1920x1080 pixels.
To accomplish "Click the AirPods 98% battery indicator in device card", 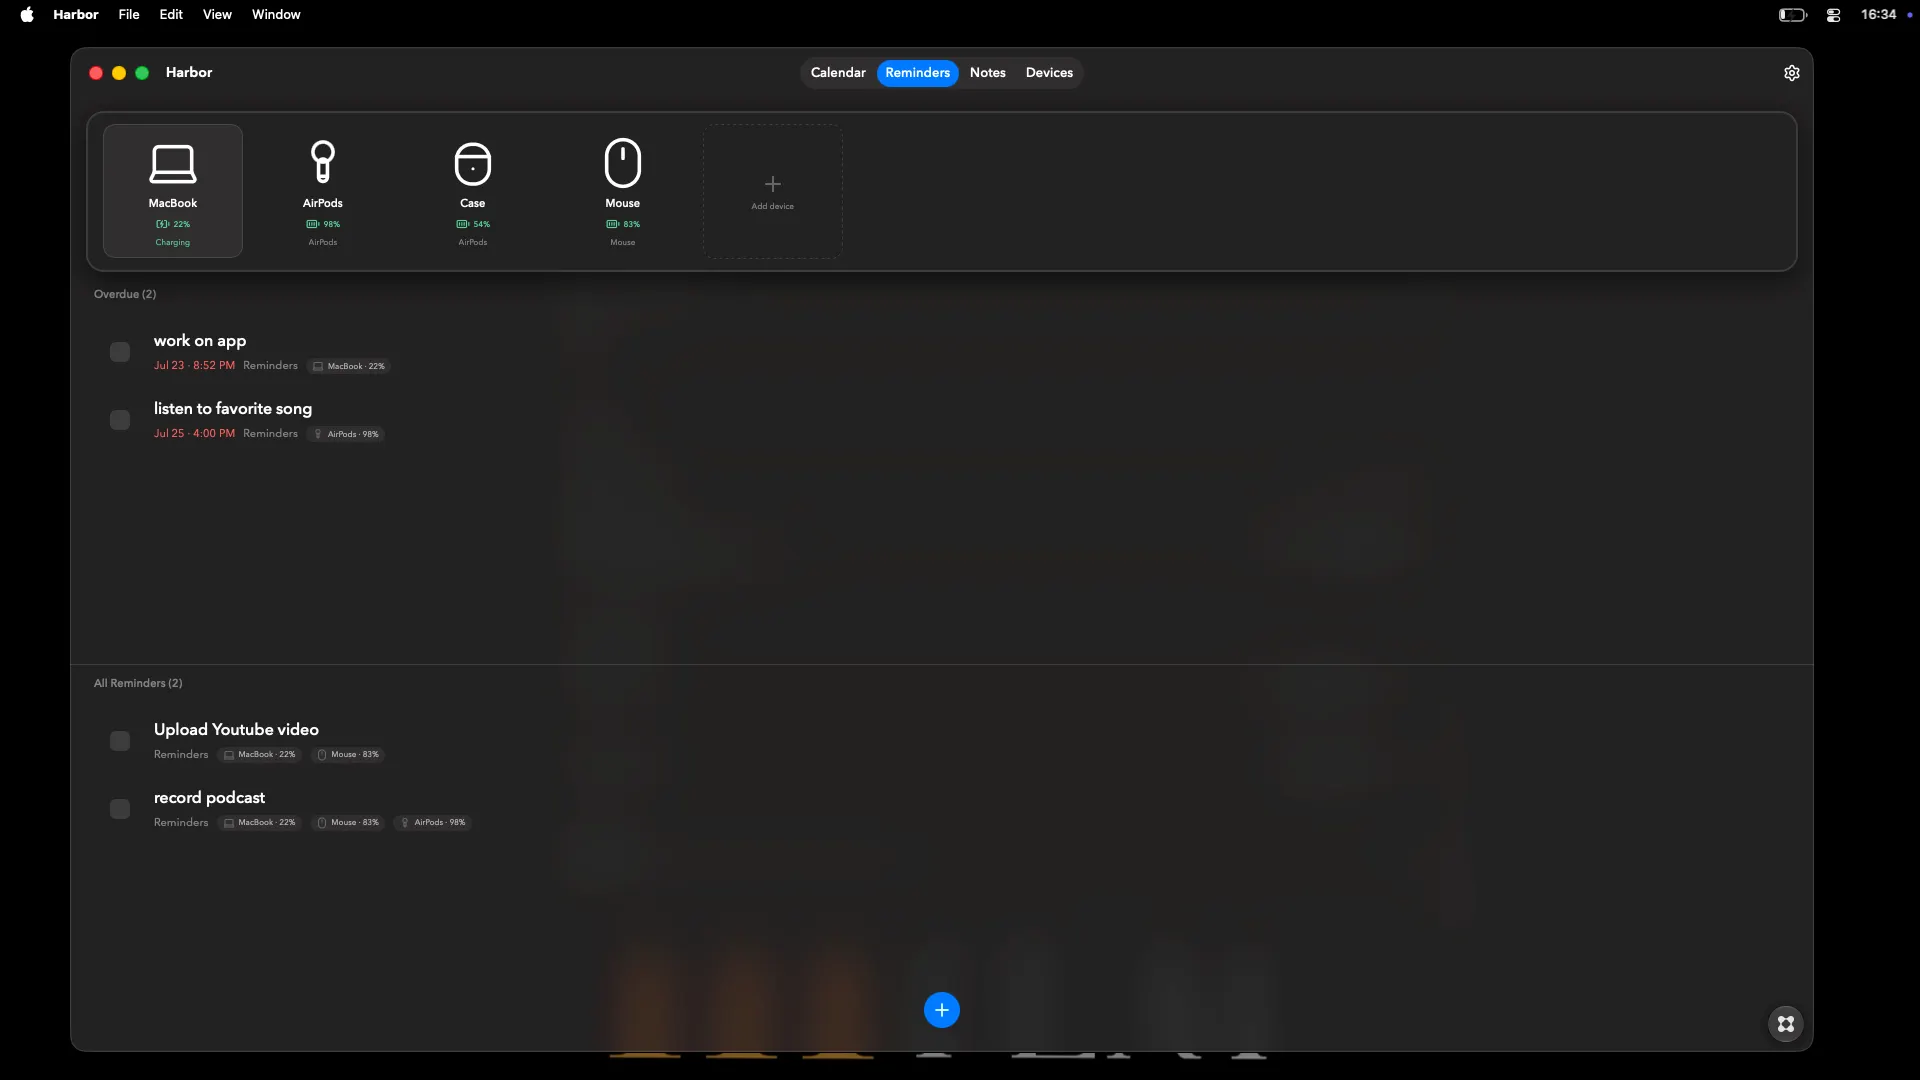I will tap(323, 224).
